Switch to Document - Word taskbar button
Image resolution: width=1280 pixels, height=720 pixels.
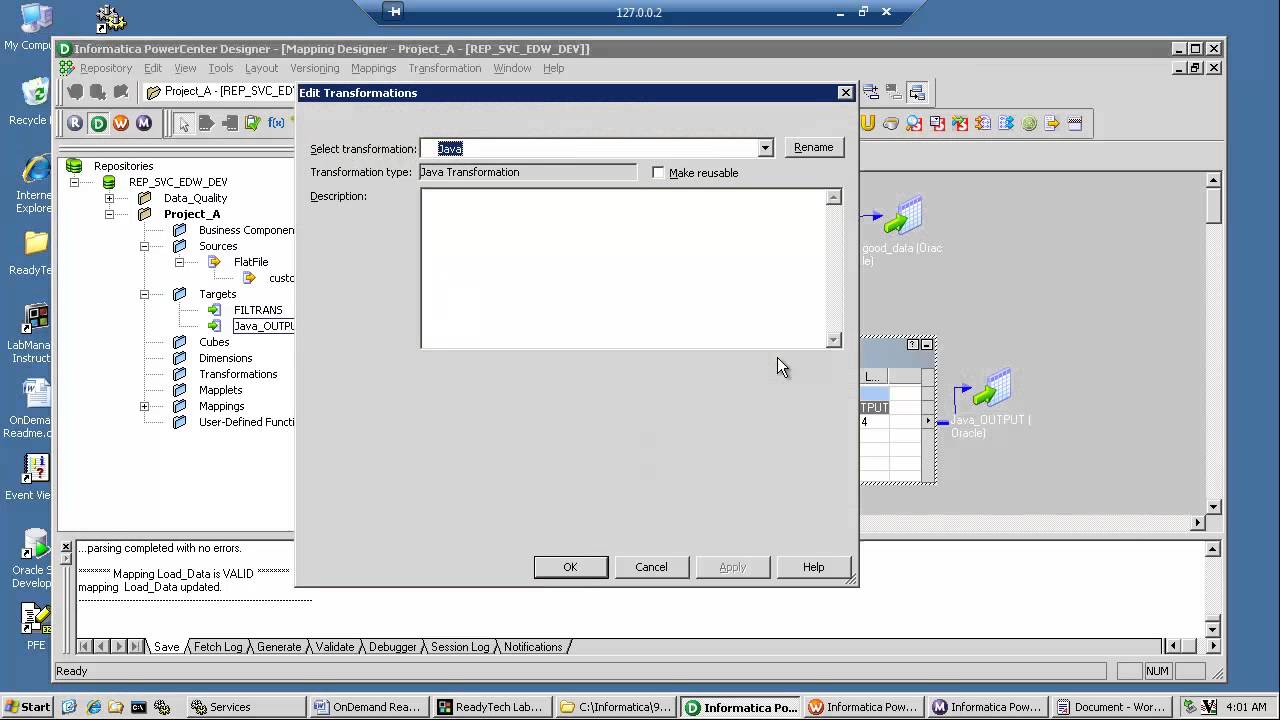(x=1110, y=707)
